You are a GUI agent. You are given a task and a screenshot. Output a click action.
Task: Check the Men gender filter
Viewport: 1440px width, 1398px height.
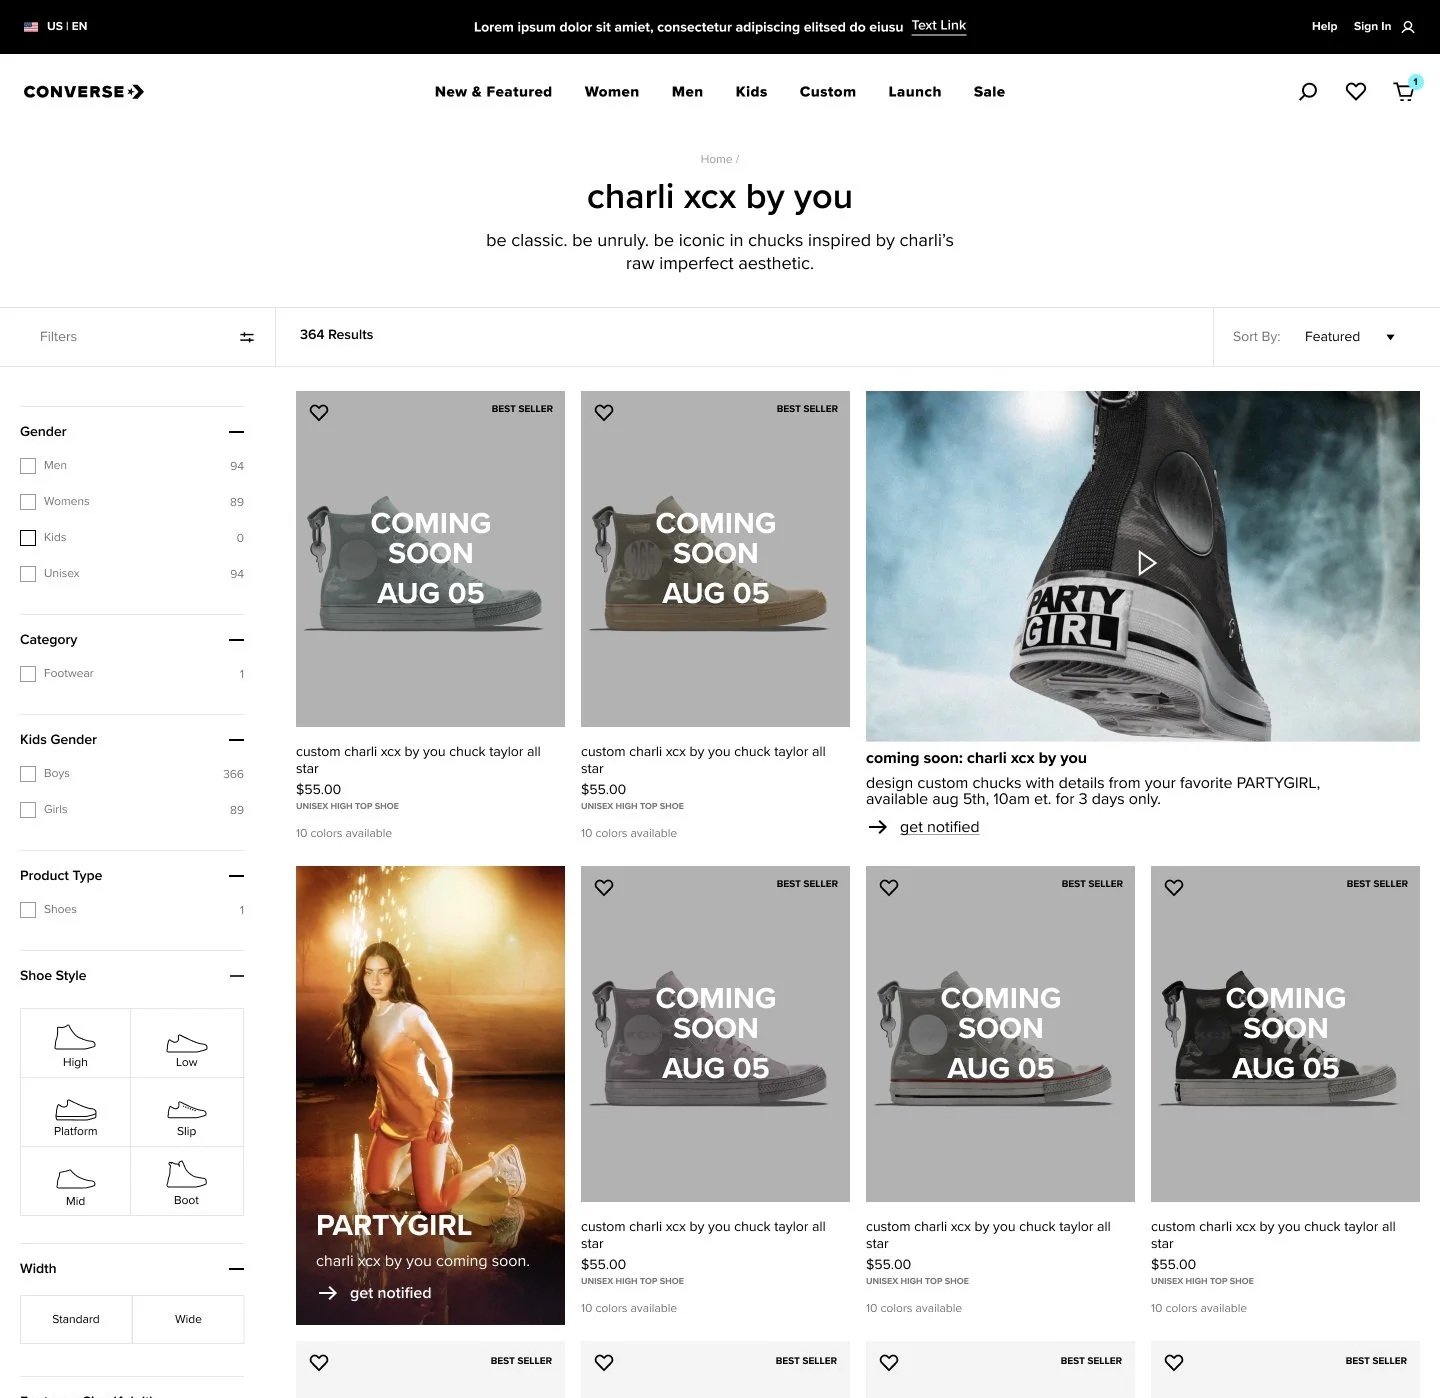27,465
